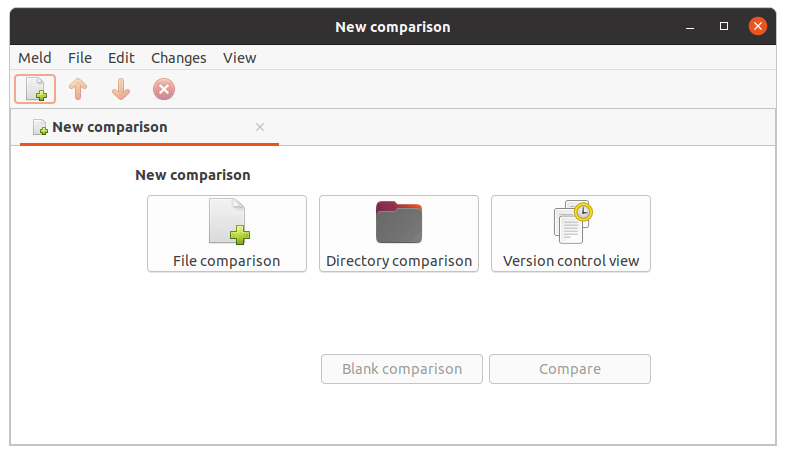Open the File menu
Image resolution: width=786 pixels, height=455 pixels.
coord(80,58)
